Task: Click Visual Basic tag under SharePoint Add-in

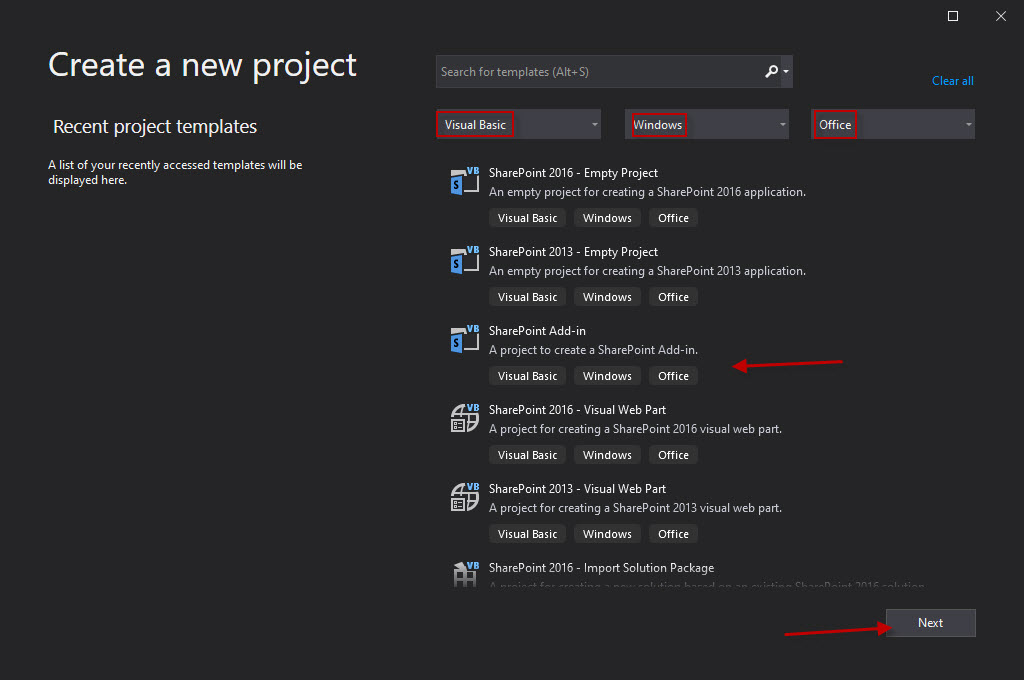Action: (527, 376)
